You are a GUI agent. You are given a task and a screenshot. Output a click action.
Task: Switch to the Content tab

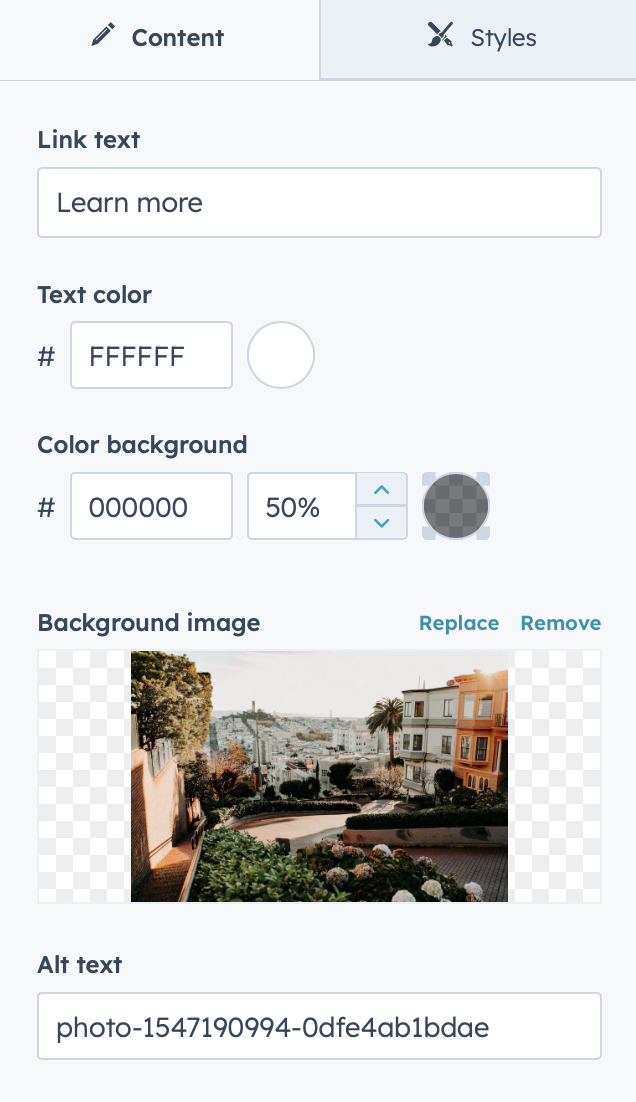(159, 39)
